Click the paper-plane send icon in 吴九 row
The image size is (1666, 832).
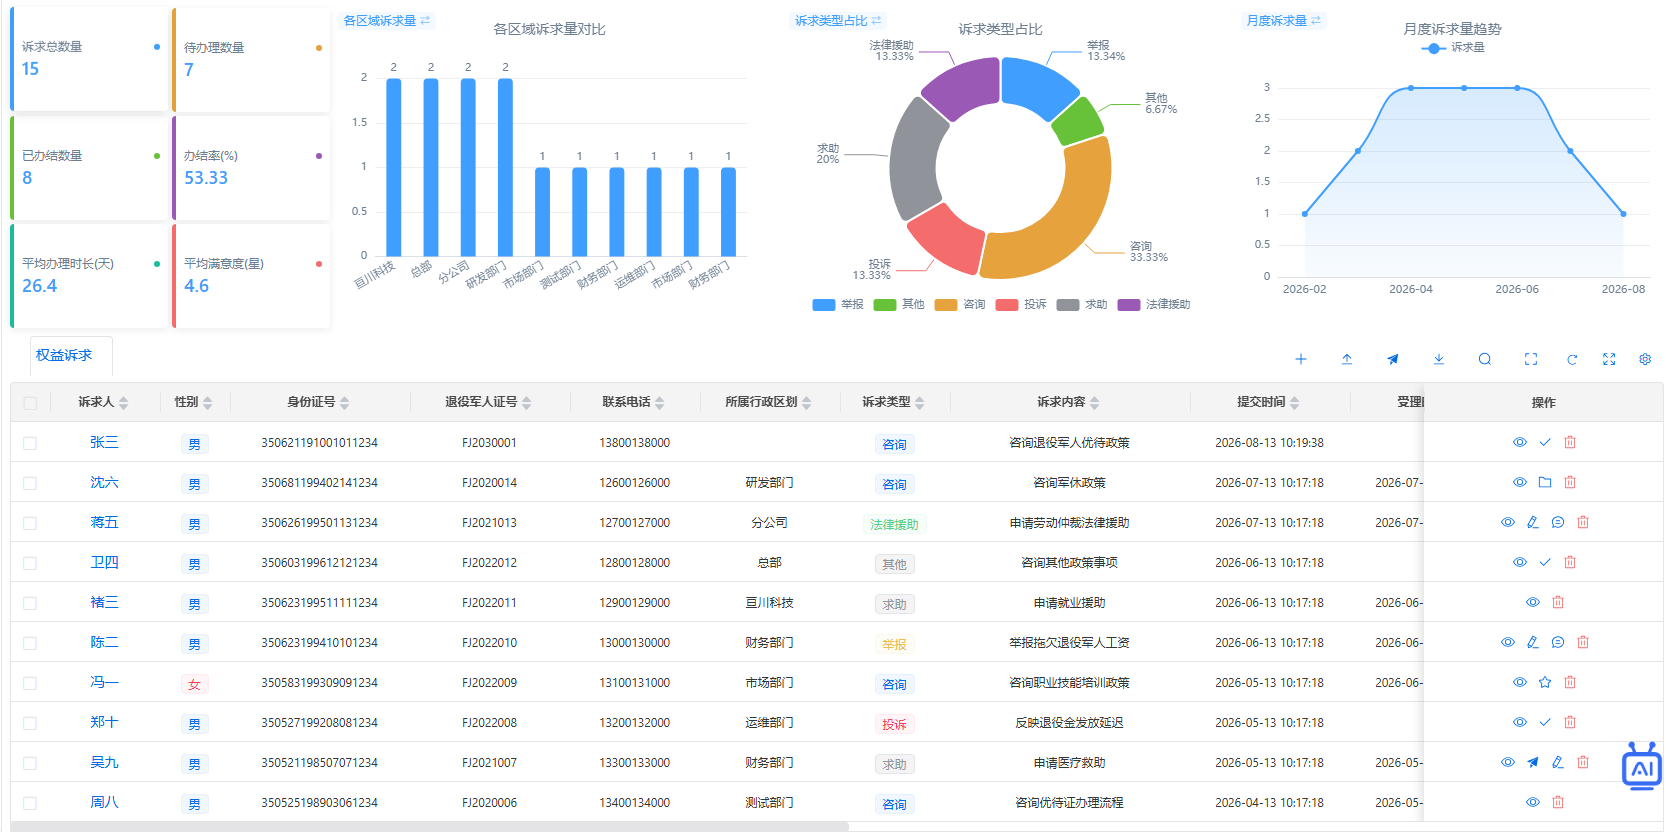point(1533,762)
